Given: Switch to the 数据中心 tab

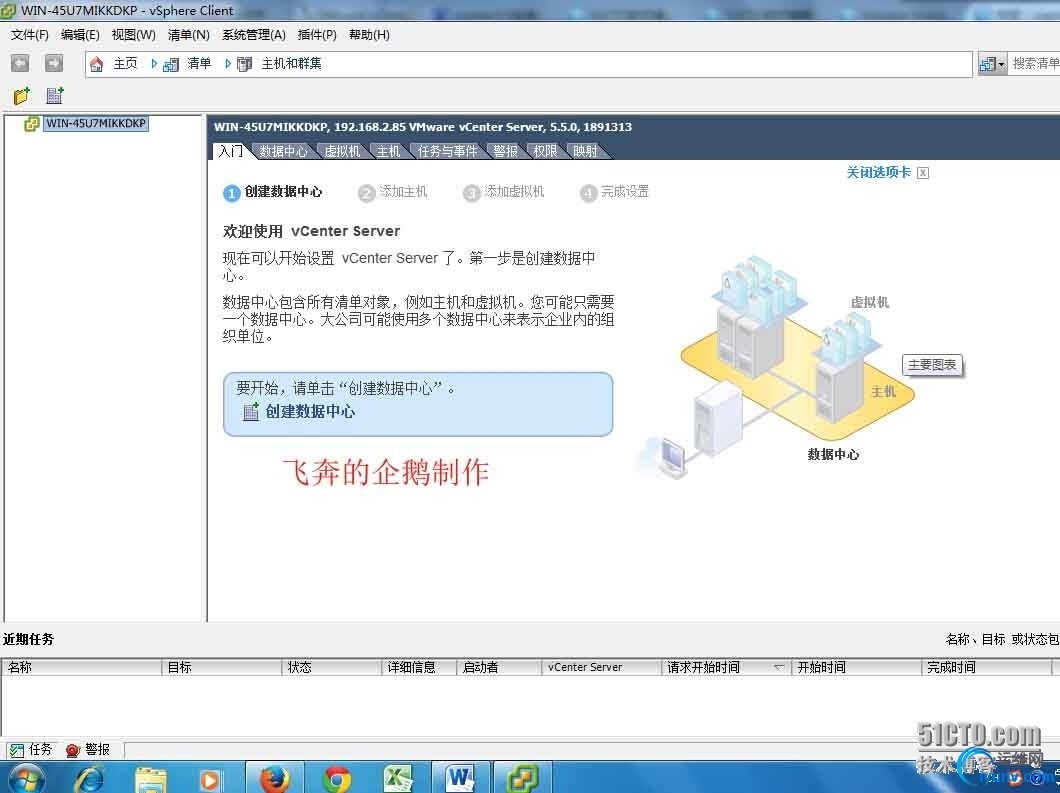Looking at the screenshot, I should coord(283,151).
